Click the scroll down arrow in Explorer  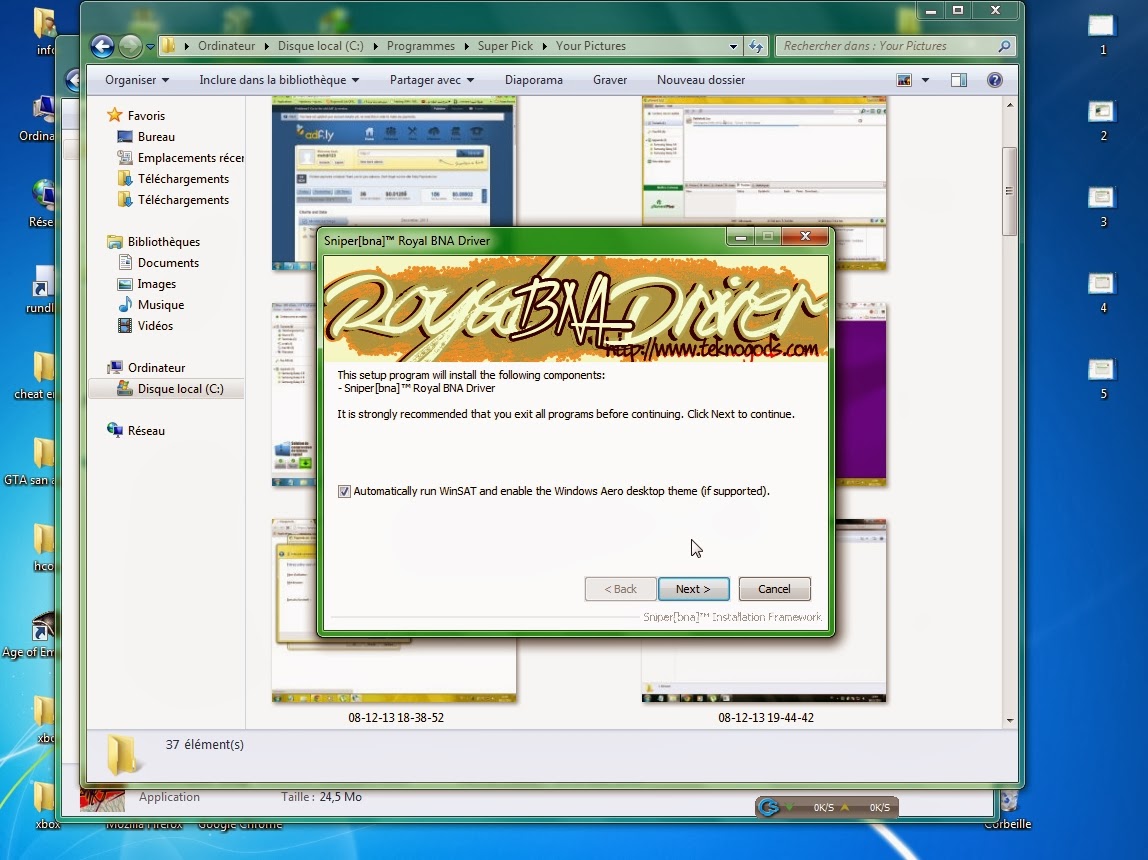(x=1010, y=720)
